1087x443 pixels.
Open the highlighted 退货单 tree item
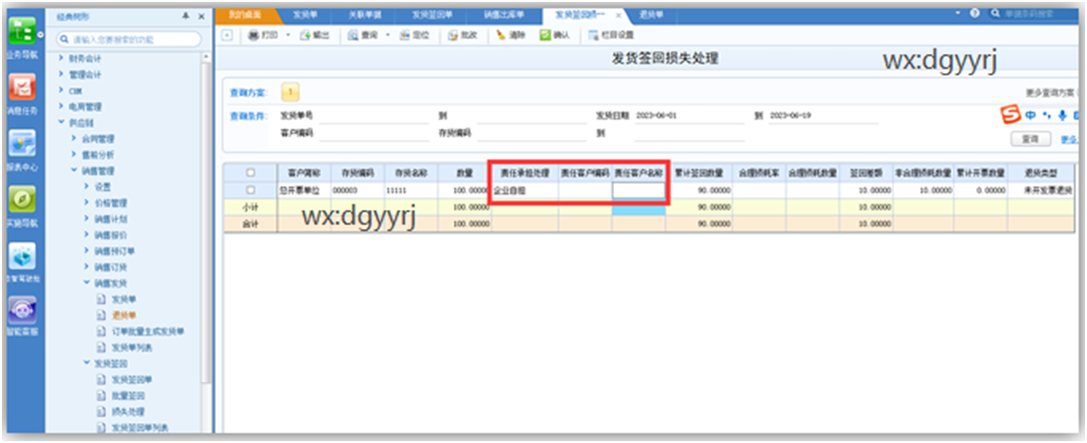124,315
